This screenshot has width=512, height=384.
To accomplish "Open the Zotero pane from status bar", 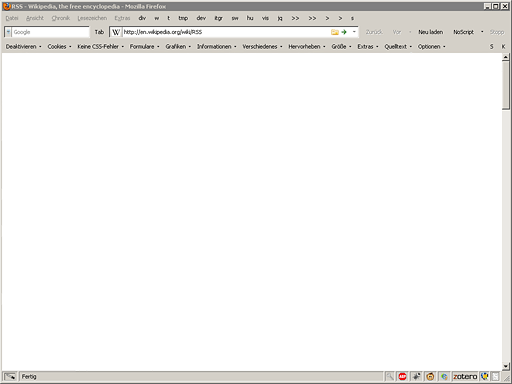I will (465, 377).
